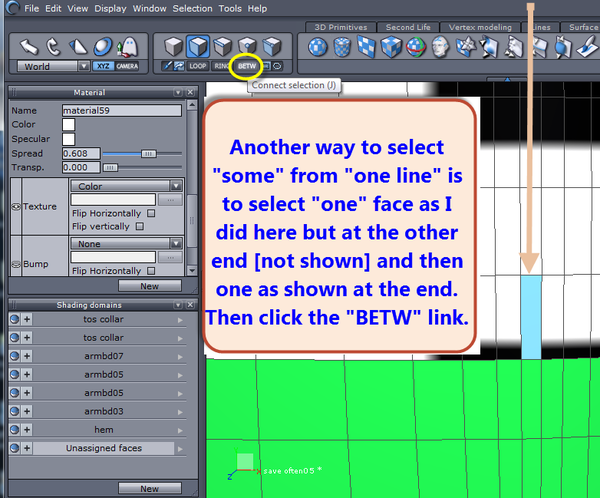Click the LOOP selection button
Viewport: 600px width, 498px height.
point(197,66)
